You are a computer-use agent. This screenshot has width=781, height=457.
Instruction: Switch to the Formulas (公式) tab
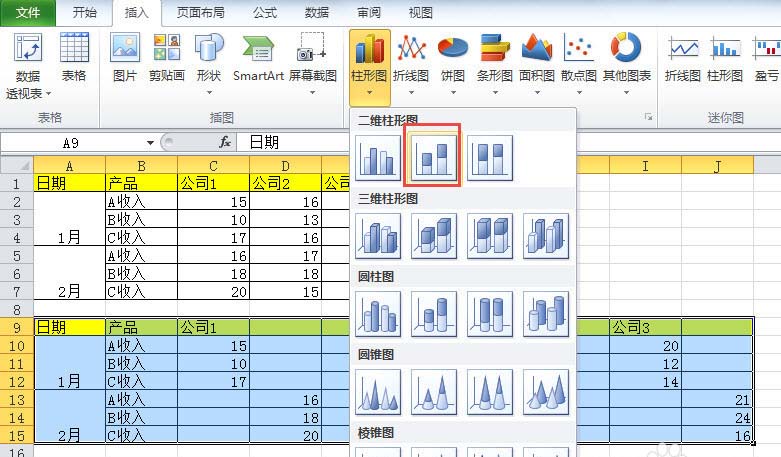264,12
